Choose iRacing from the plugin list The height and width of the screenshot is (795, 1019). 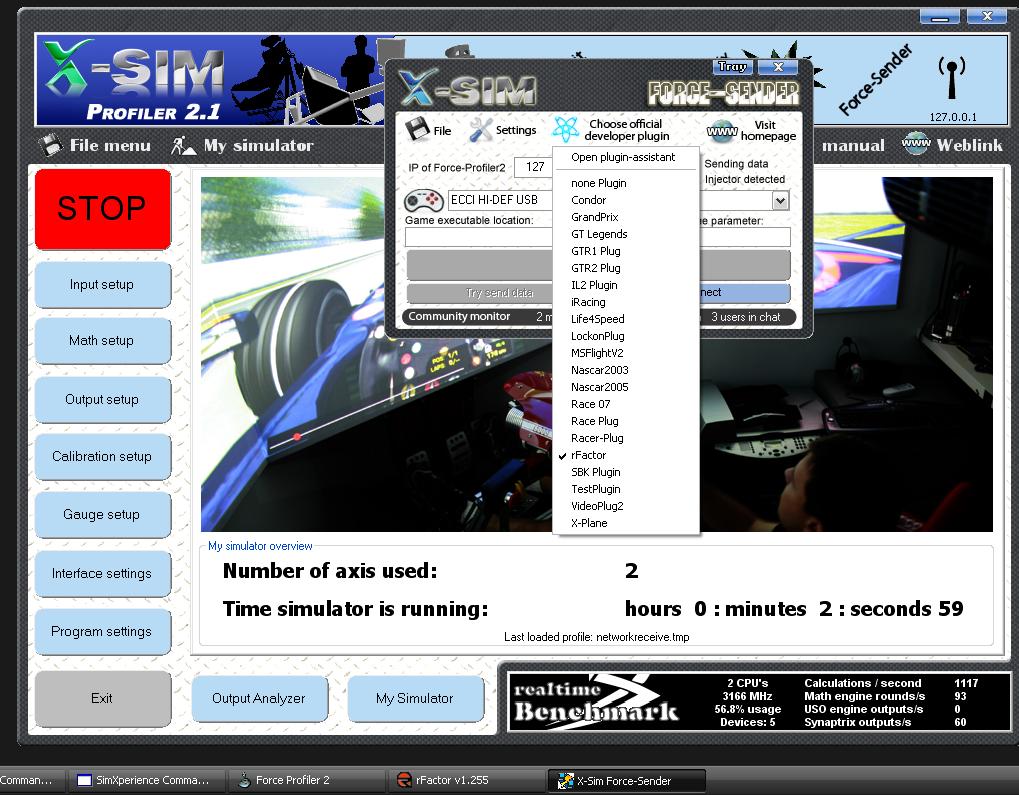point(588,302)
